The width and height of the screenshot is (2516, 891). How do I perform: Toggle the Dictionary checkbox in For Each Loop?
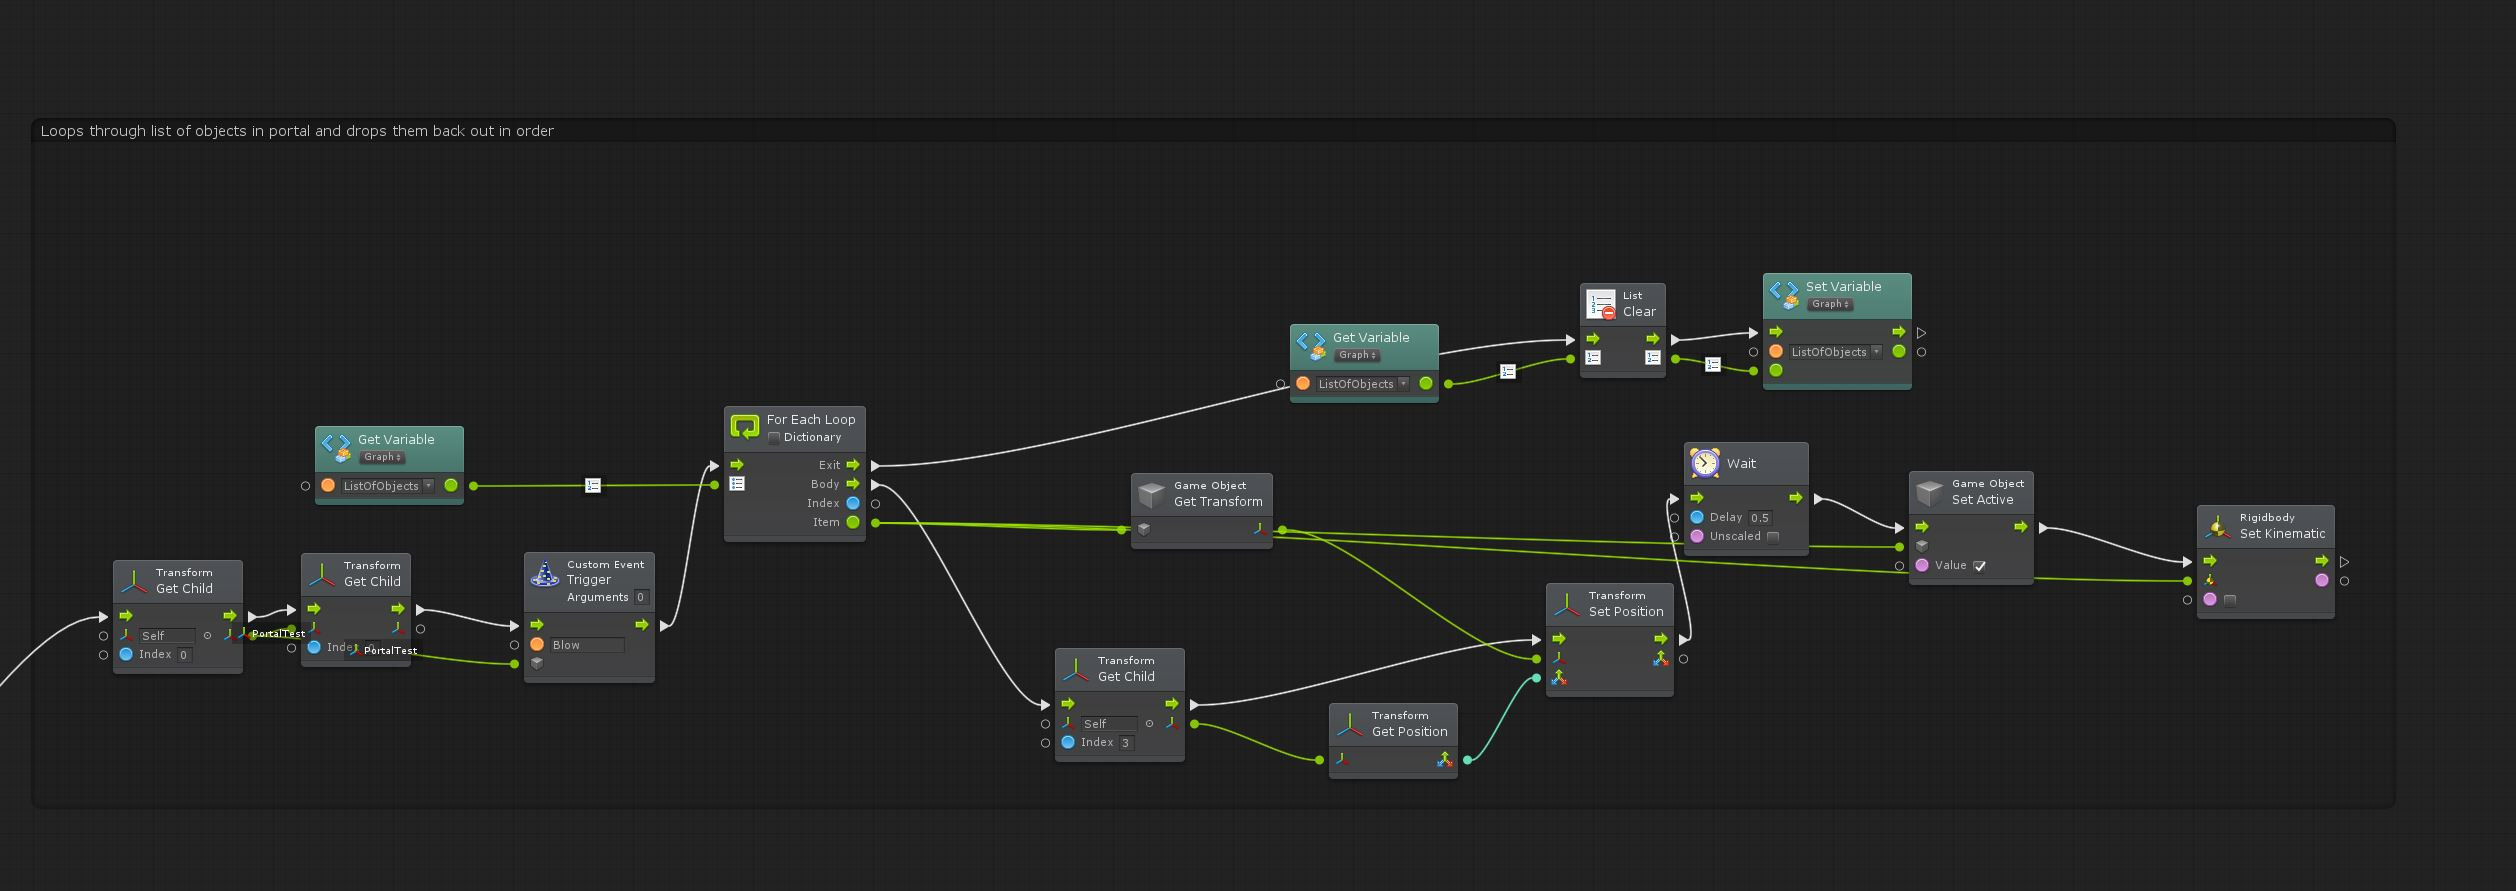tap(773, 438)
